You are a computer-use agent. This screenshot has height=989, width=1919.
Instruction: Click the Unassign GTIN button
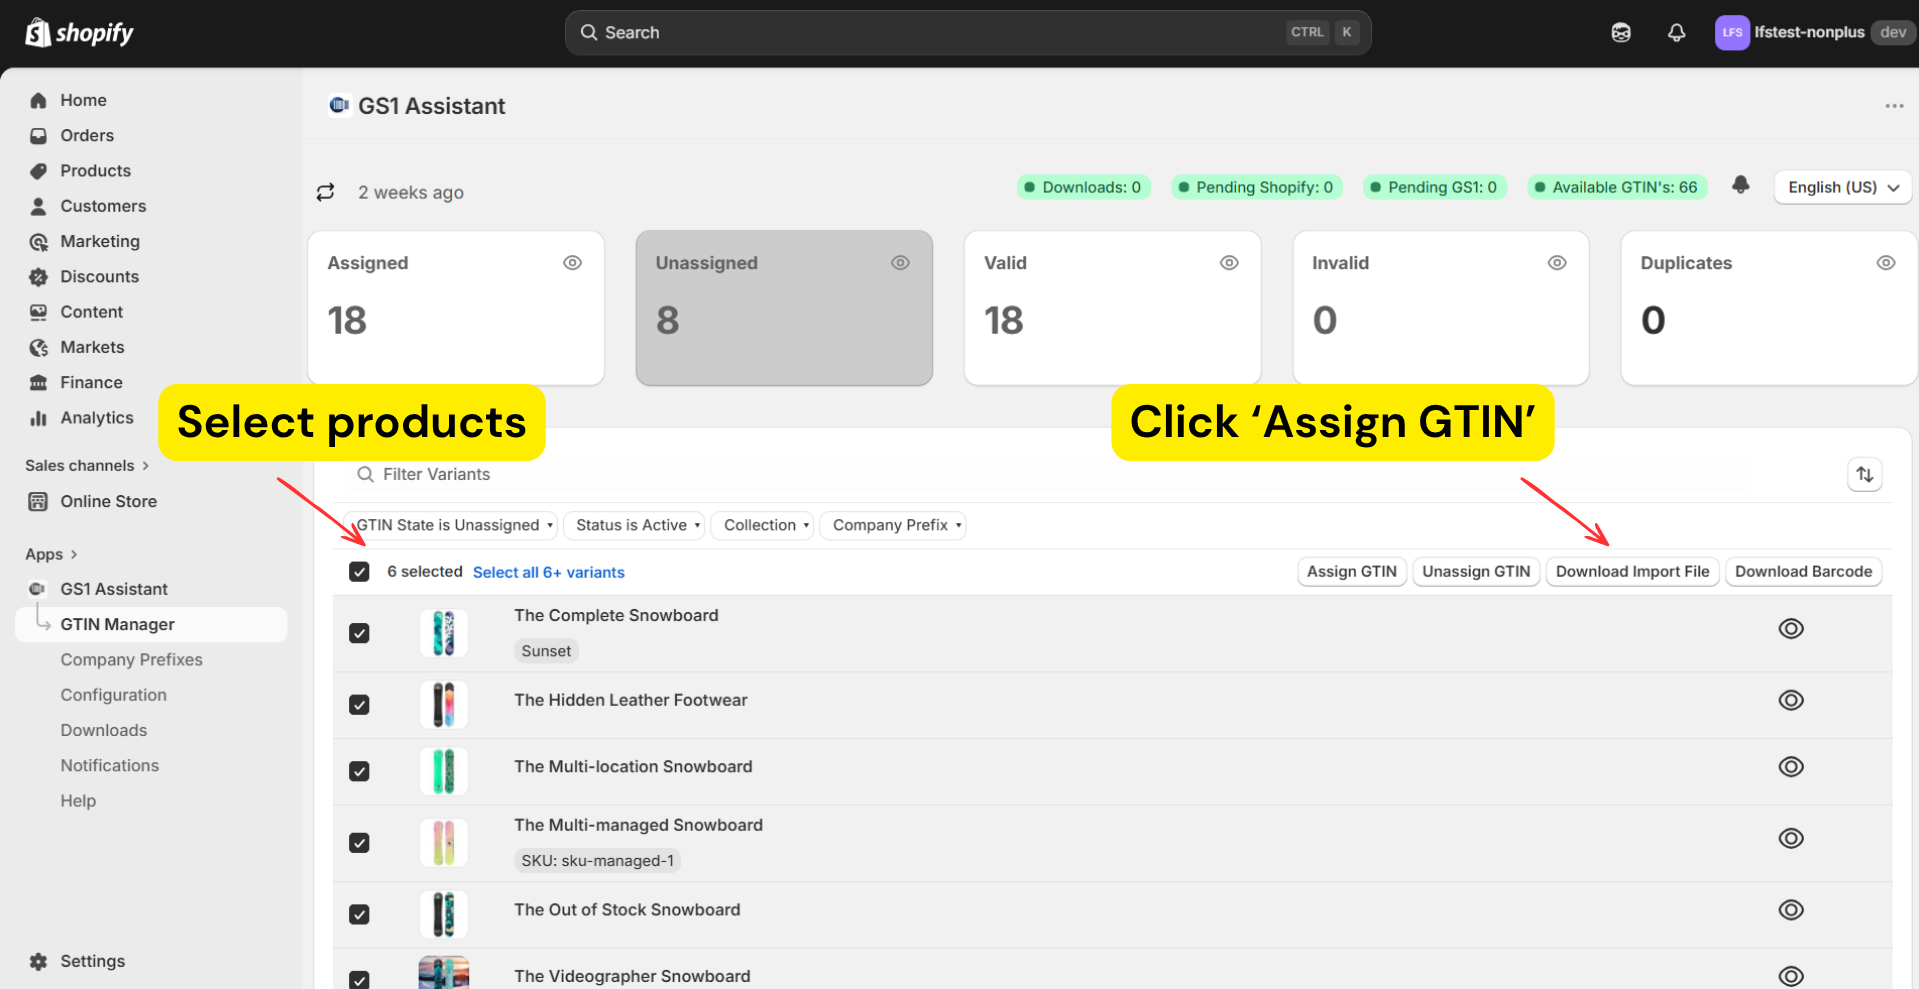(1476, 571)
